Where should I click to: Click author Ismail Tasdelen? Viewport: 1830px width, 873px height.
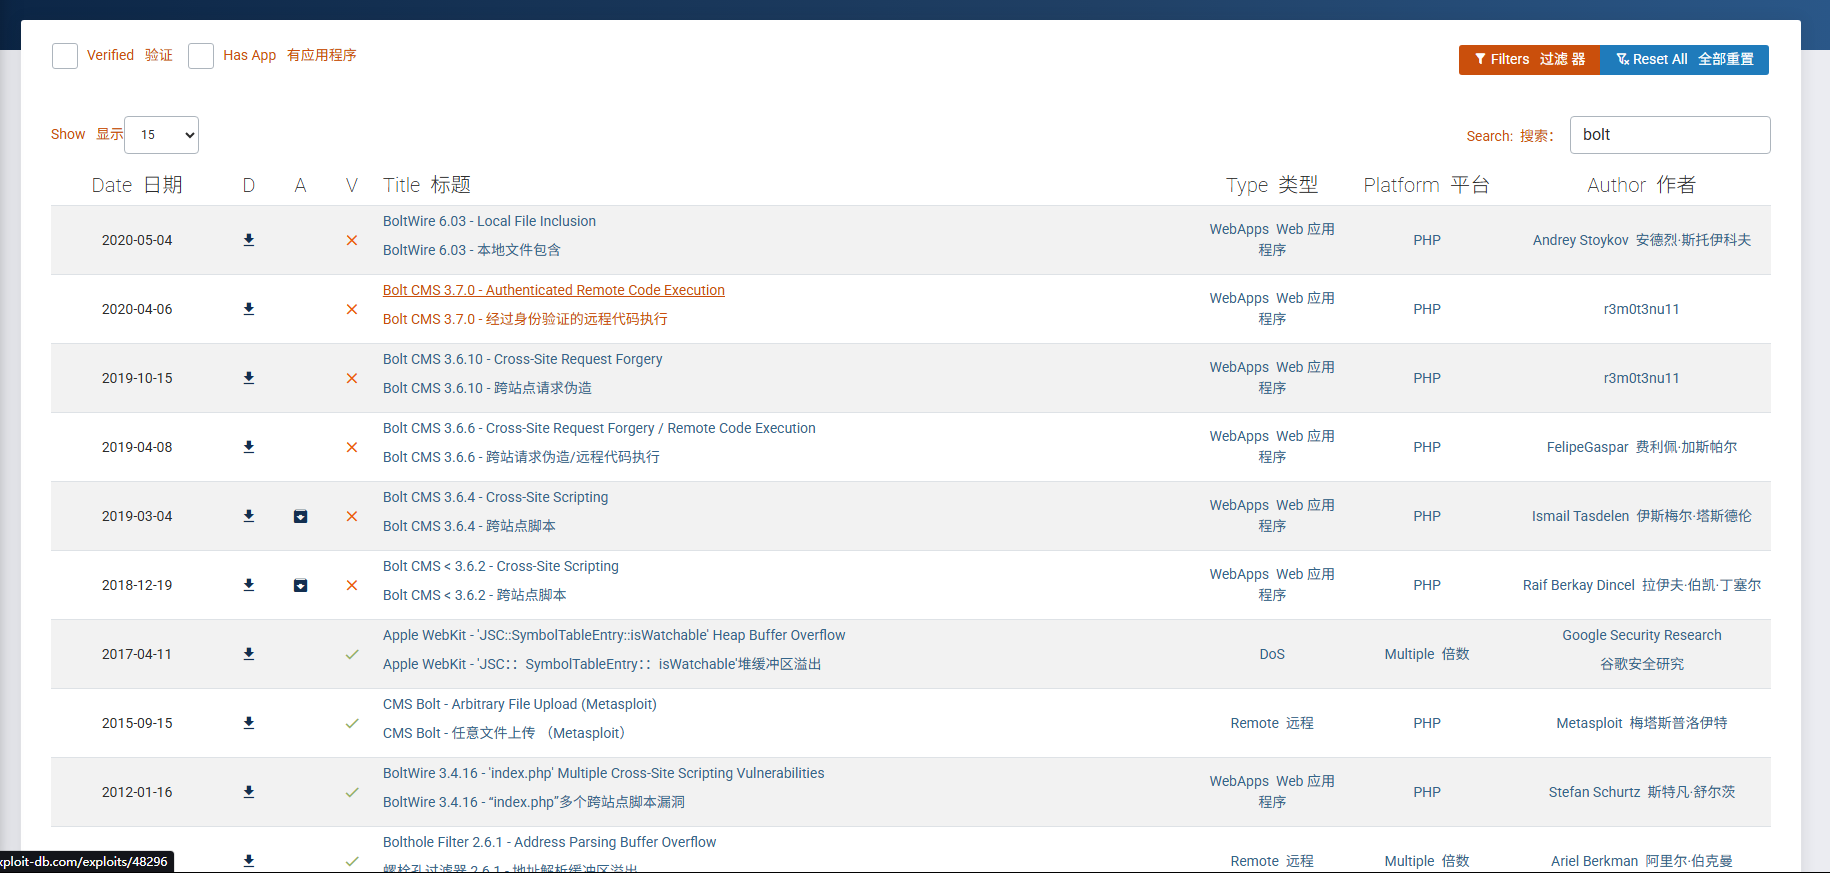(x=1642, y=516)
